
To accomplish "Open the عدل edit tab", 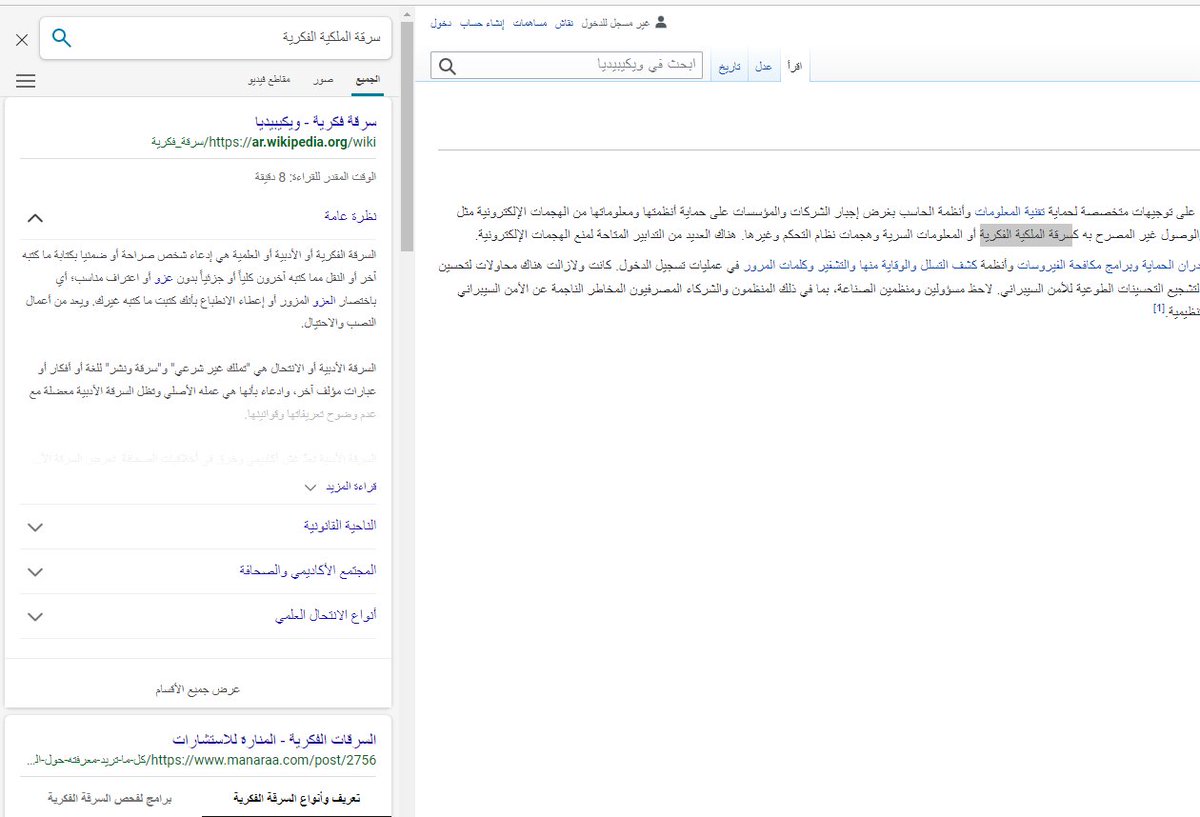I will (764, 66).
